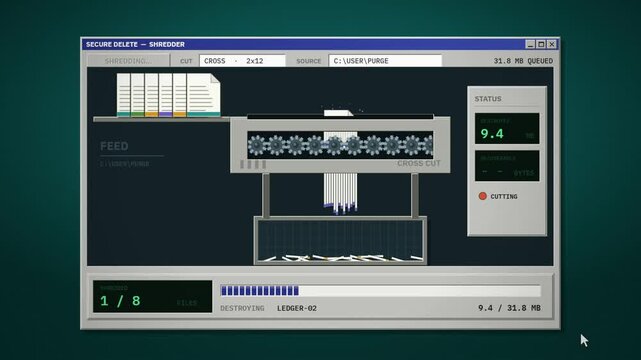
Task: Select the orange-tabbed document beside the purple one
Action: [x=179, y=95]
